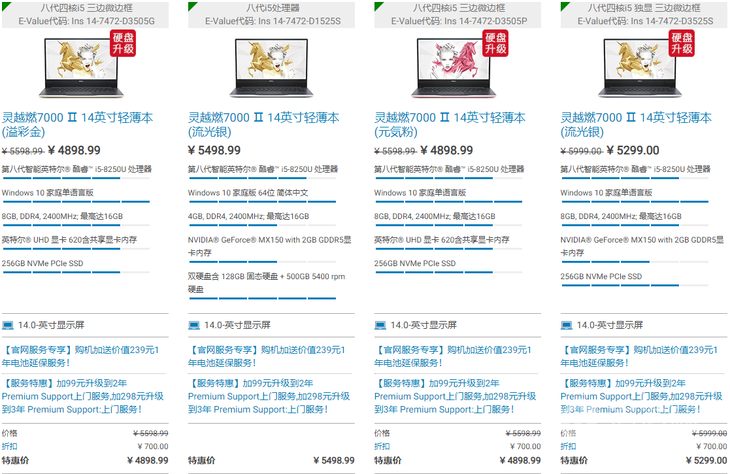Click Windows 10 家庭单语言版 in 溢彩金 card
The width and height of the screenshot is (730, 474).
47,193
